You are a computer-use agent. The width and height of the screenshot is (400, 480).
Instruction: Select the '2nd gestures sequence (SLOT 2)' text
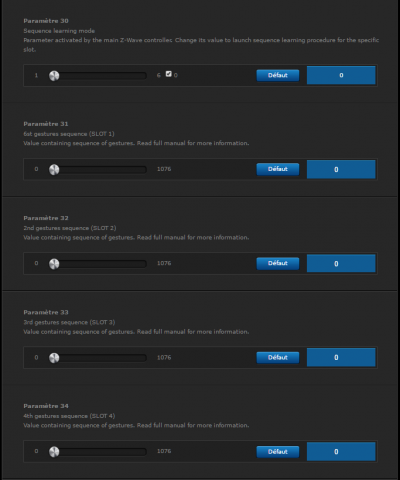(x=70, y=228)
